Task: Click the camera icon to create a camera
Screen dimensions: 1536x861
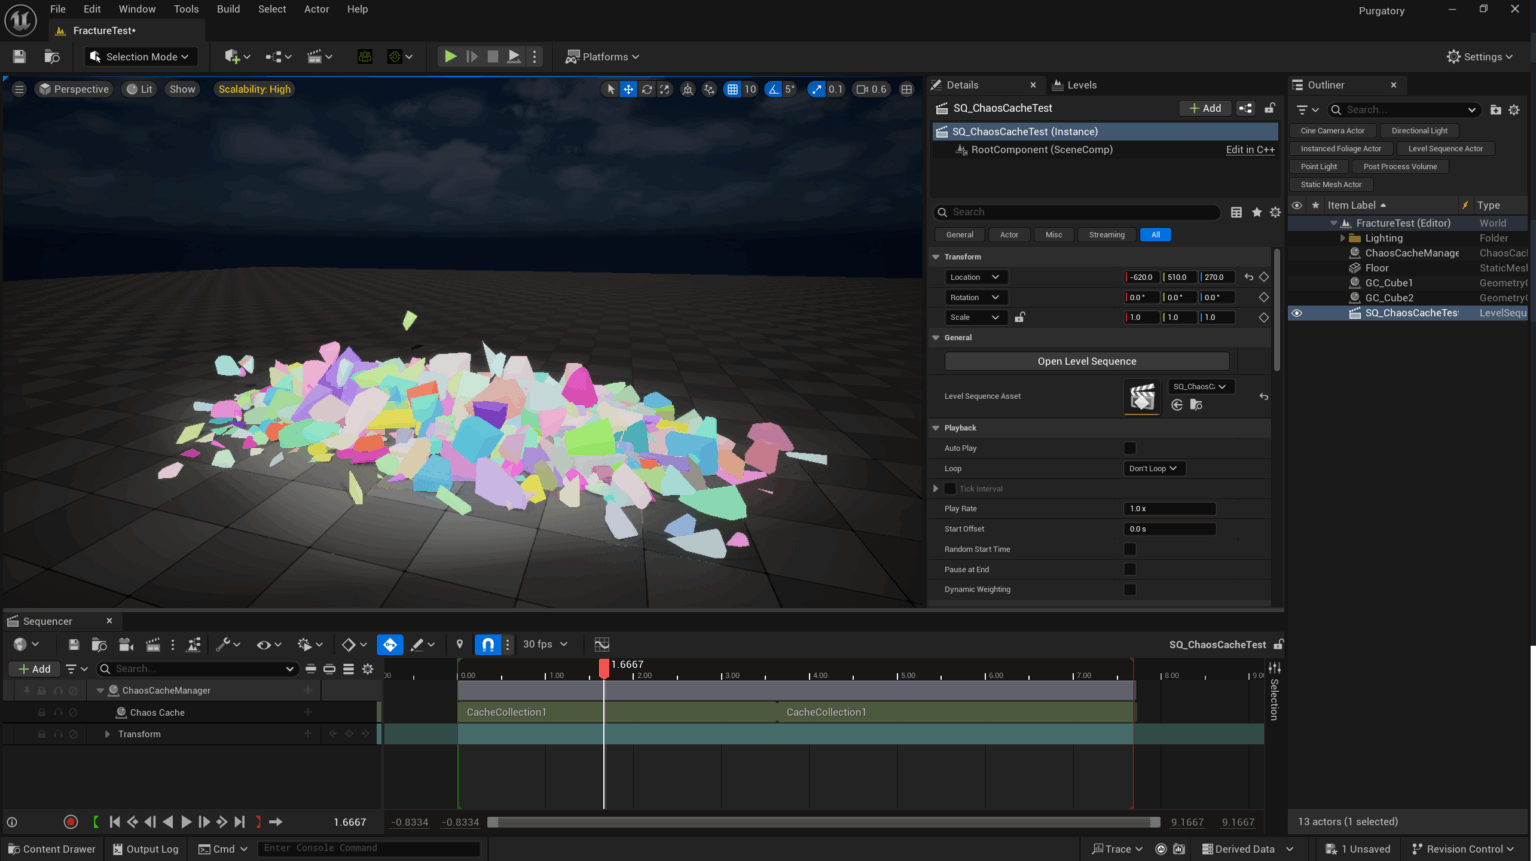Action: click(x=127, y=644)
